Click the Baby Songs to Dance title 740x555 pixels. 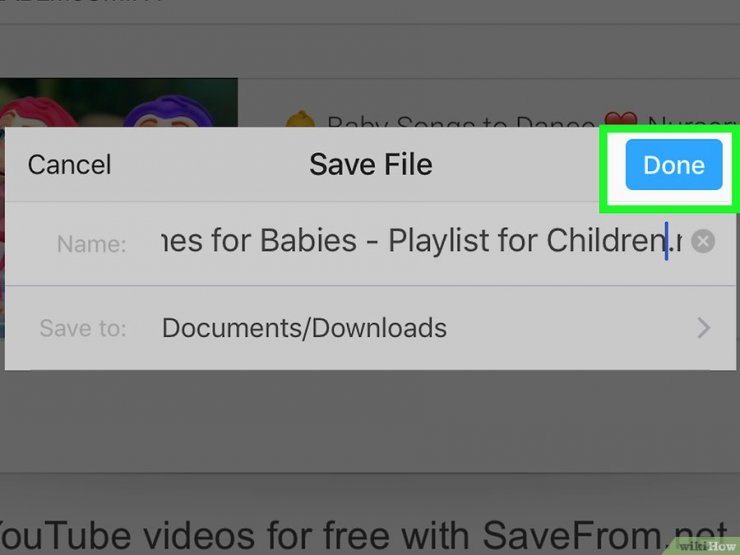pyautogui.click(x=460, y=122)
